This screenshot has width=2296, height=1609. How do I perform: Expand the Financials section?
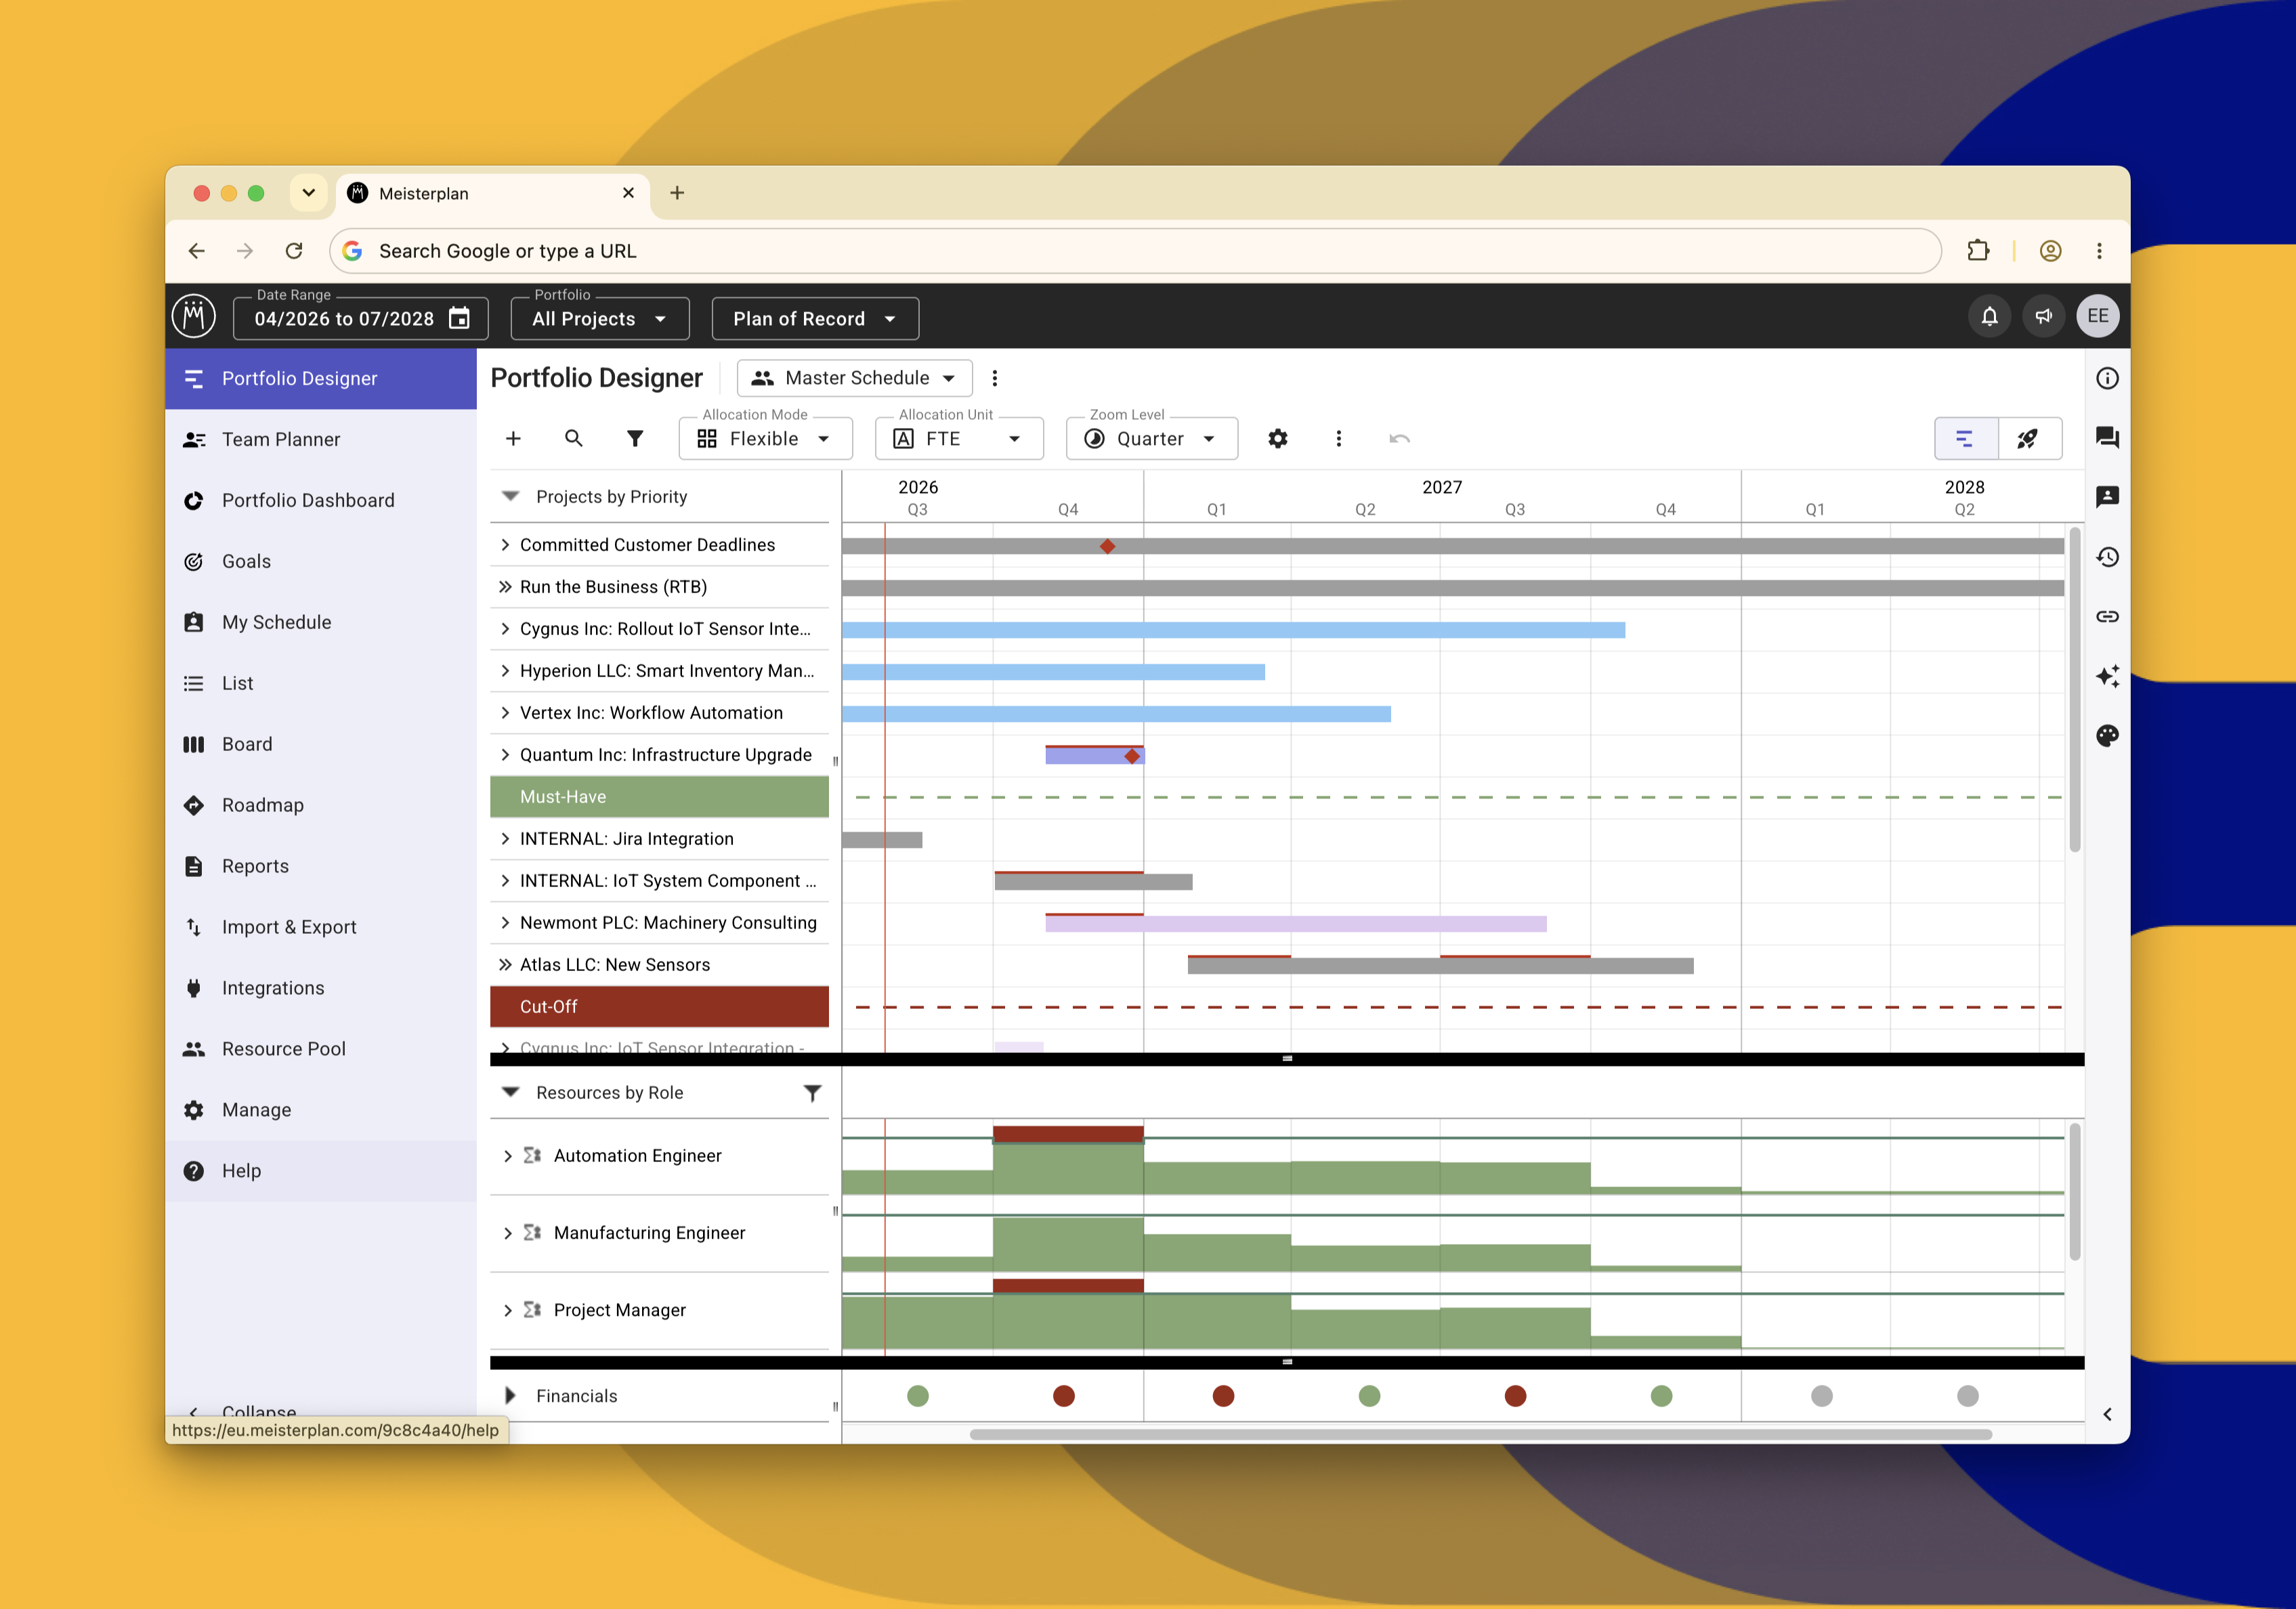(x=510, y=1396)
